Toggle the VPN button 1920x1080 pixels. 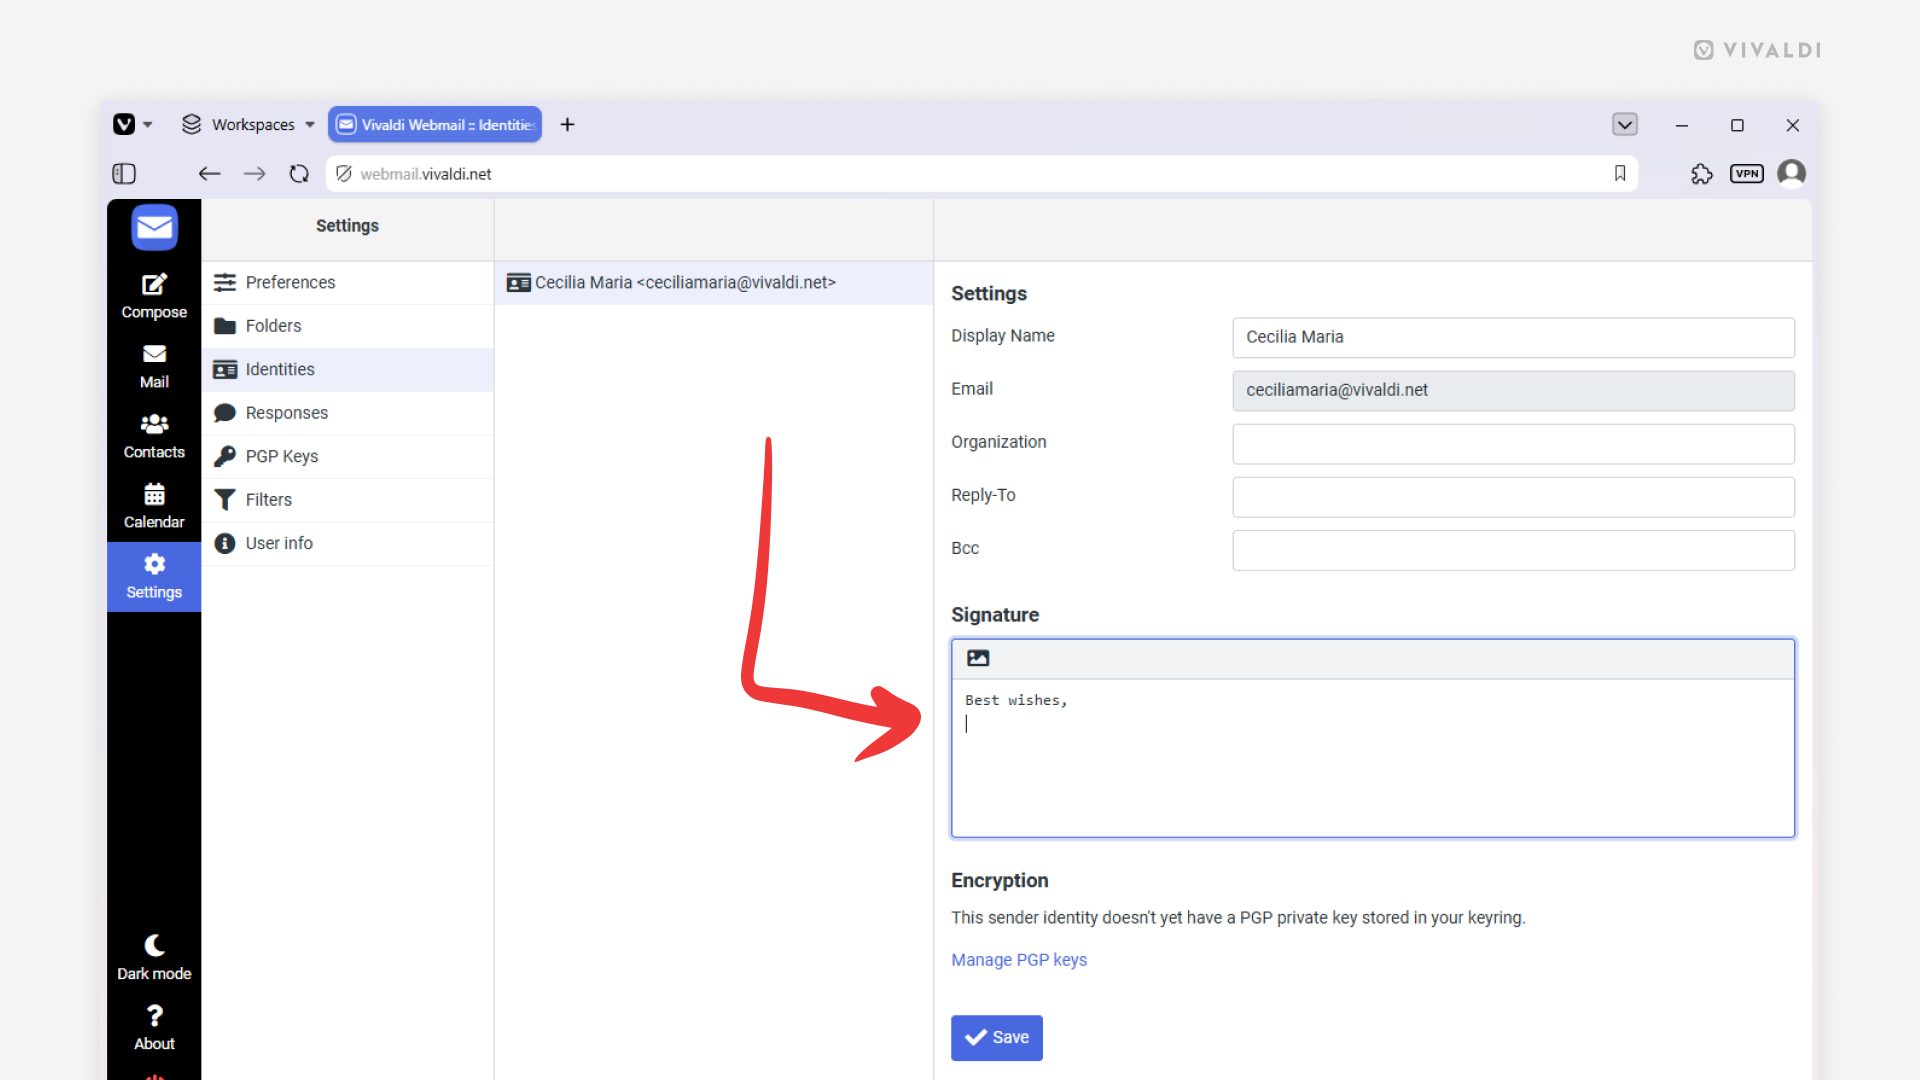coord(1747,174)
